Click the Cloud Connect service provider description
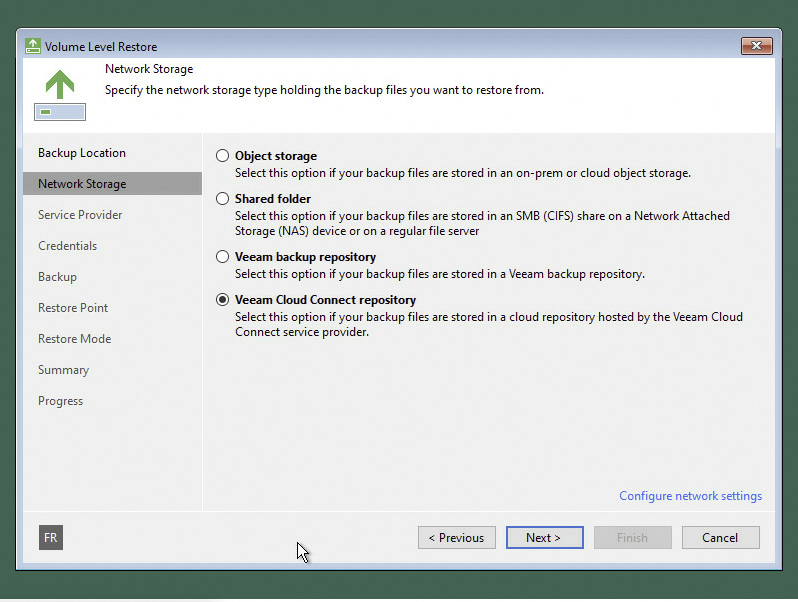 [489, 324]
